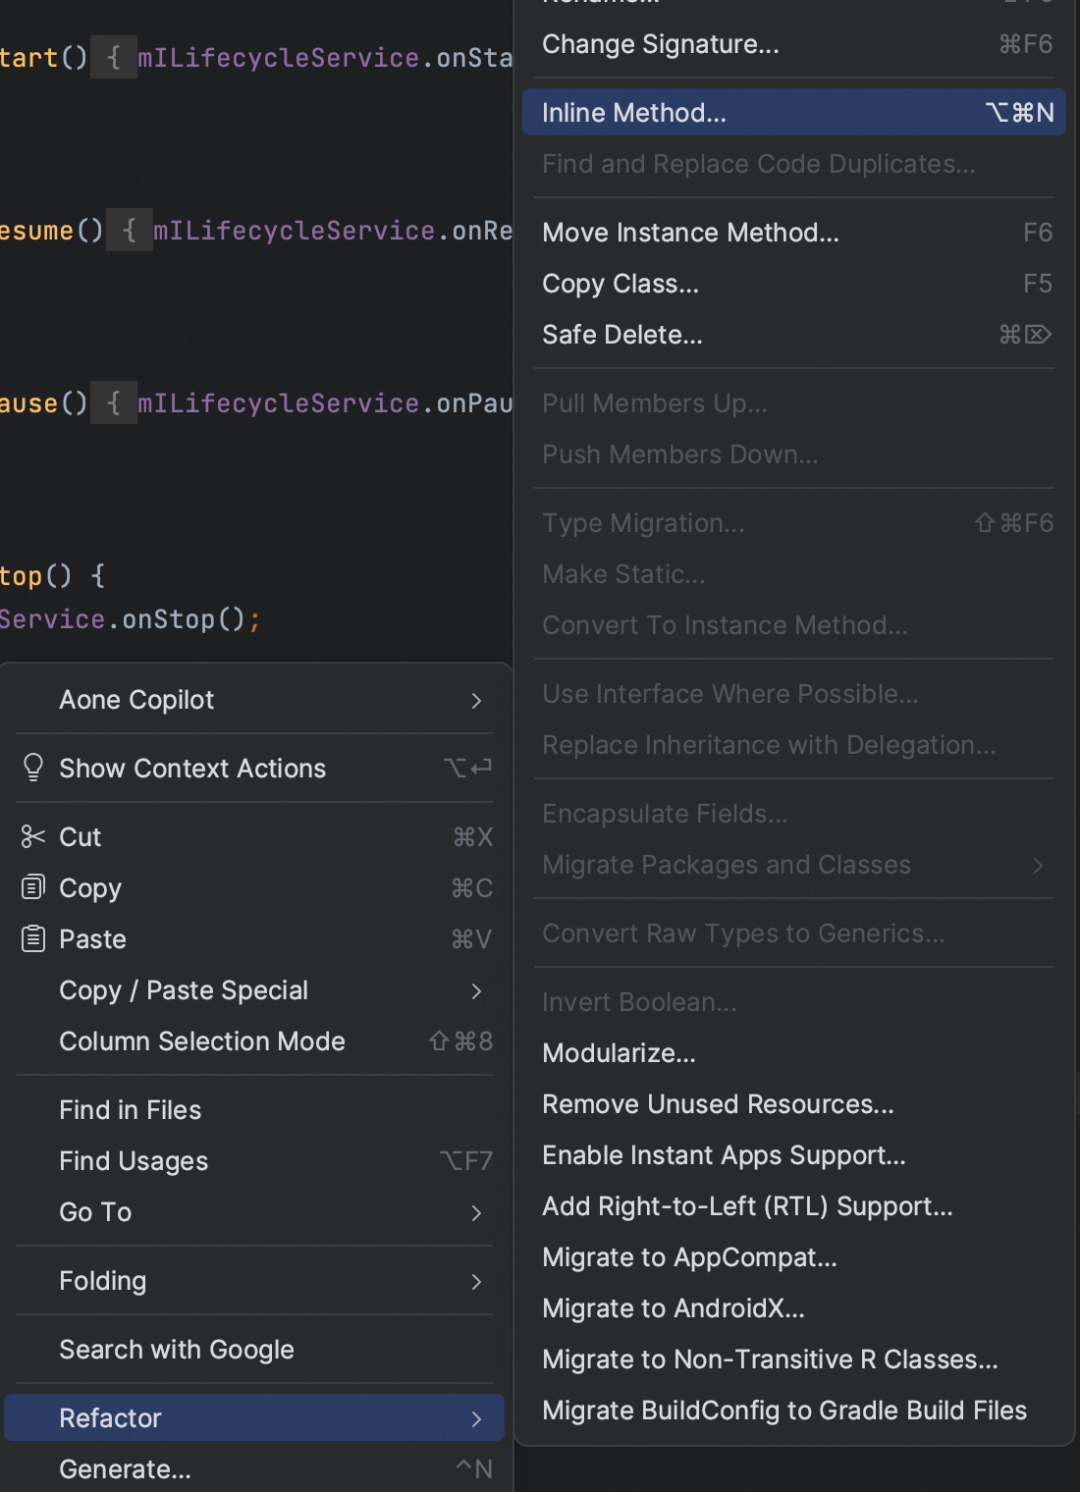Image resolution: width=1080 pixels, height=1492 pixels.
Task: Expand the Migrate Packages and Classes arrow
Action: click(1038, 865)
